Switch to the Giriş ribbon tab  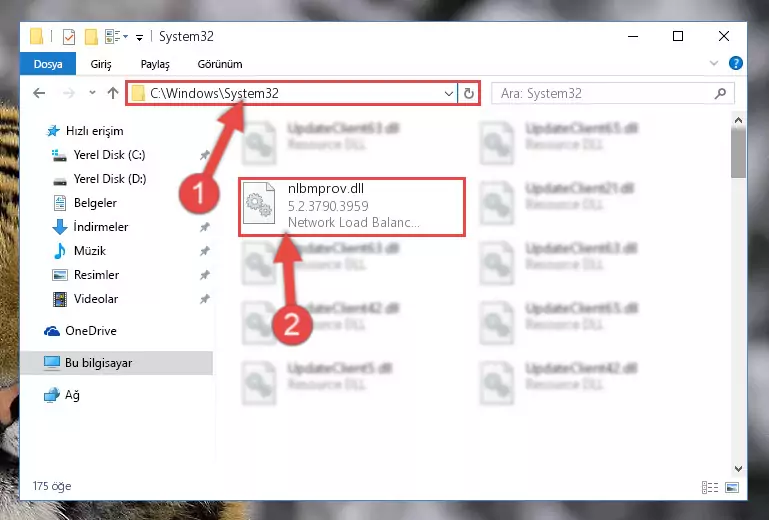pos(101,64)
